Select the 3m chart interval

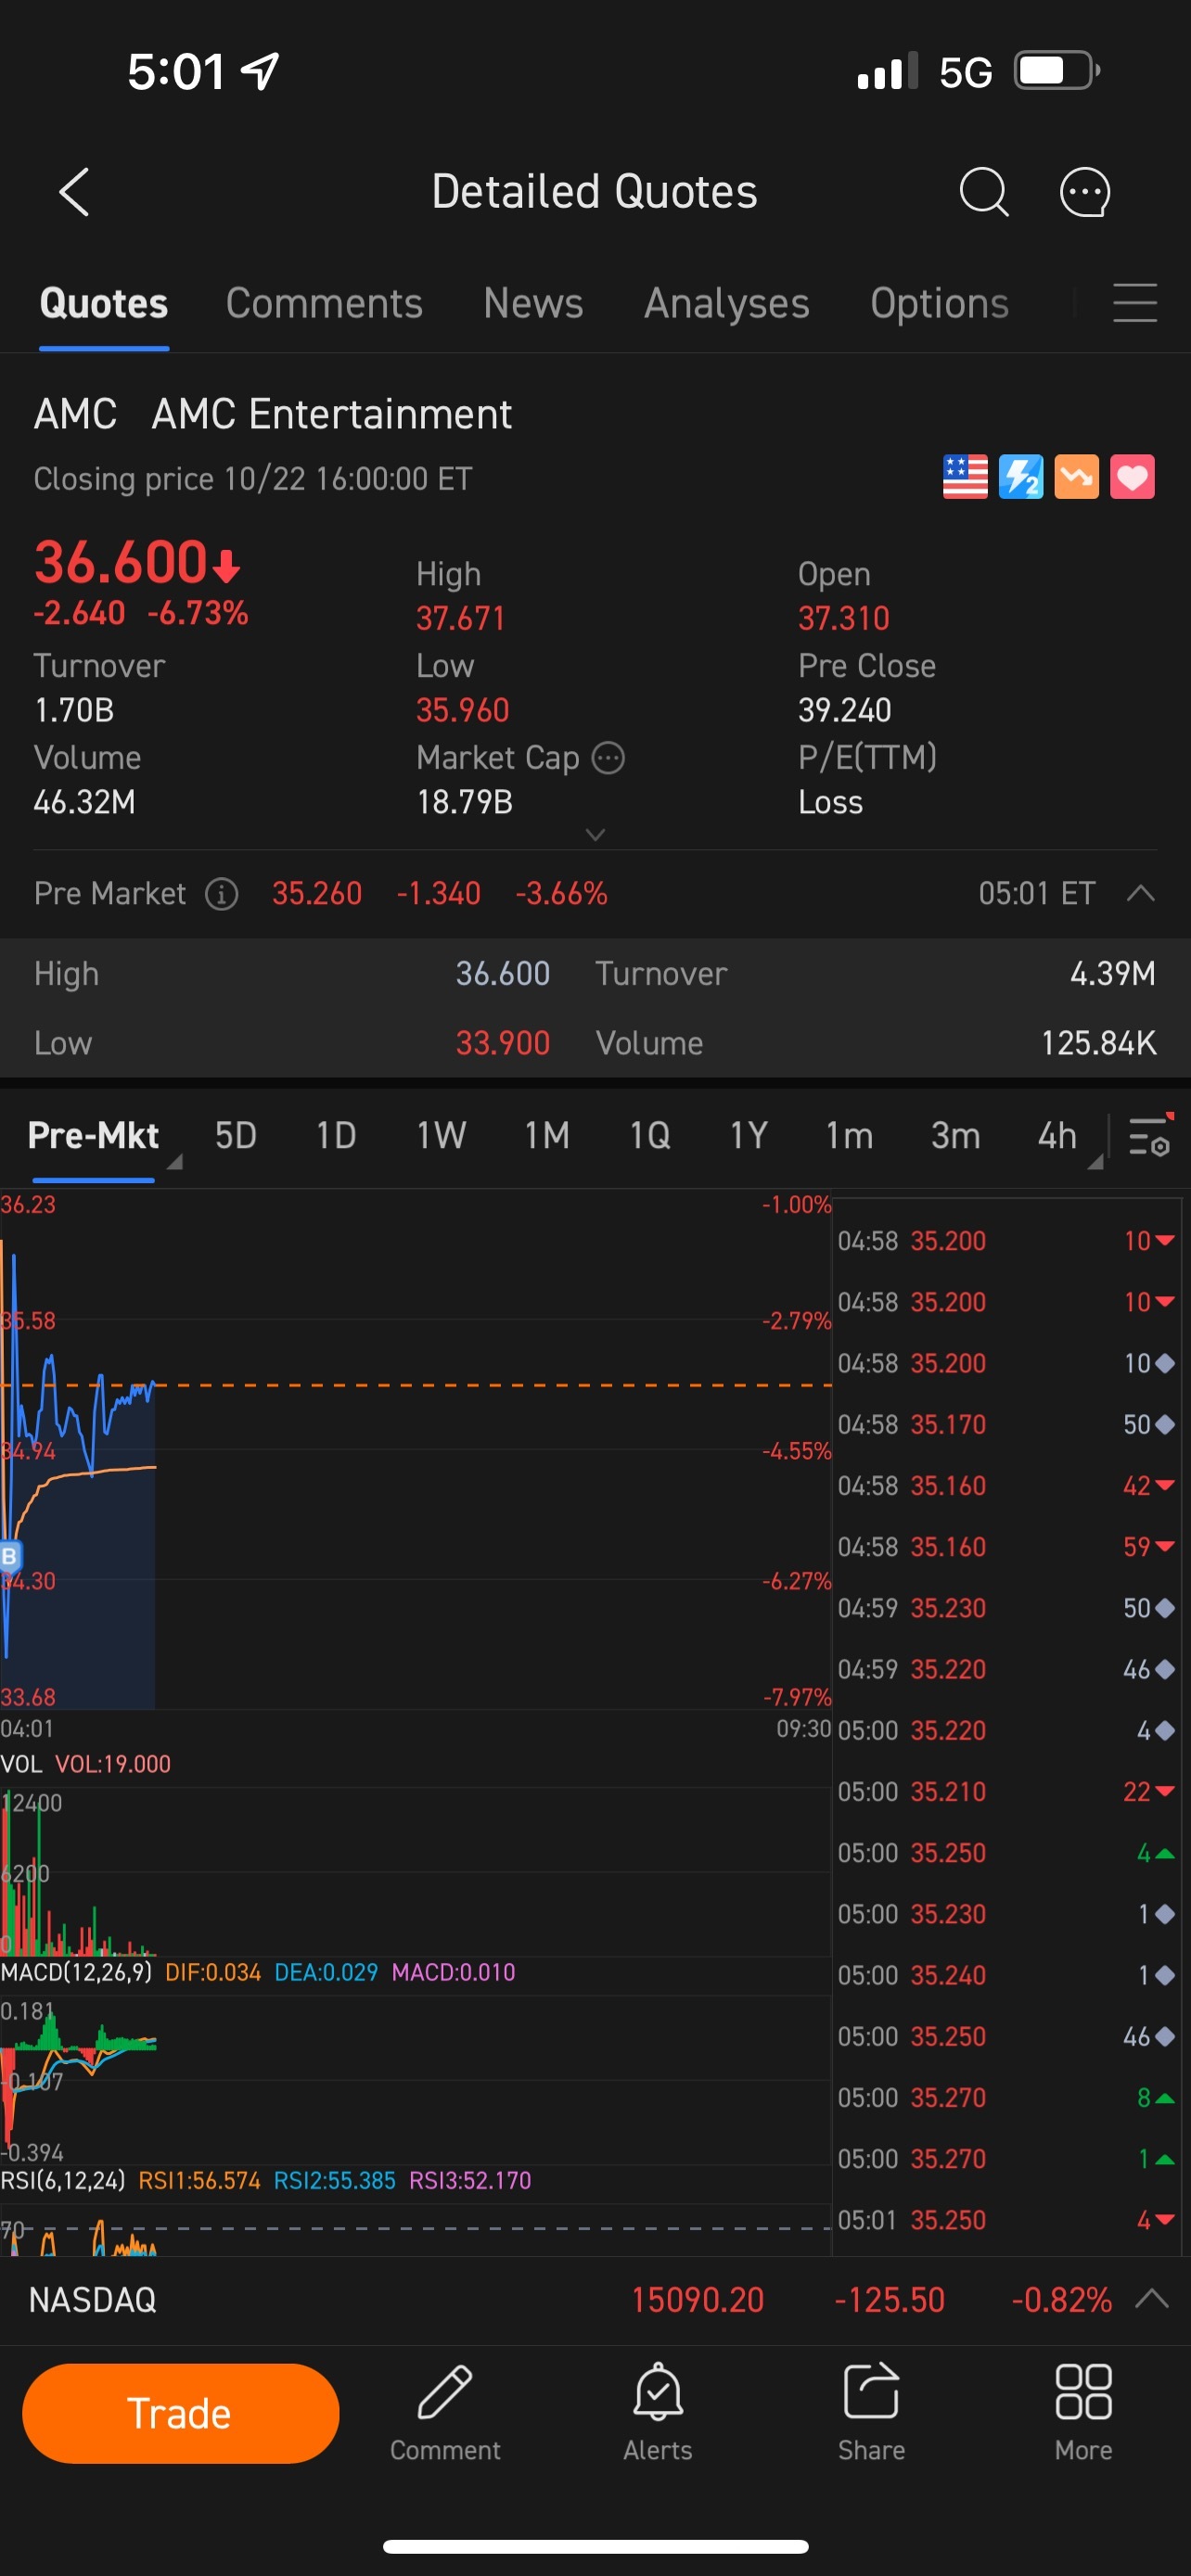(x=955, y=1135)
